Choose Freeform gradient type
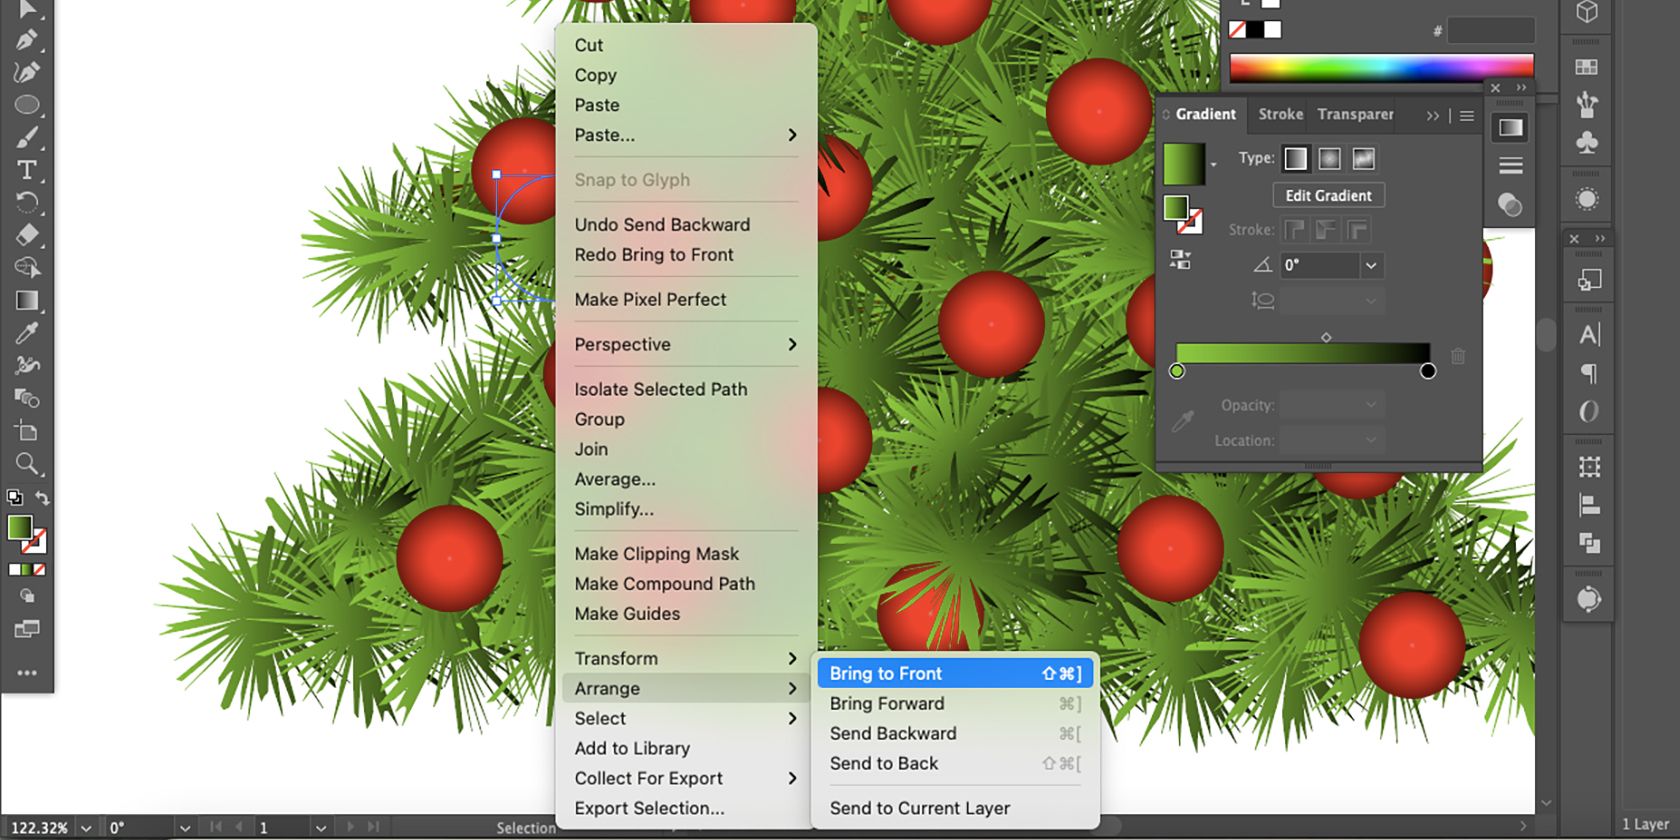This screenshot has height=840, width=1680. [1364, 158]
